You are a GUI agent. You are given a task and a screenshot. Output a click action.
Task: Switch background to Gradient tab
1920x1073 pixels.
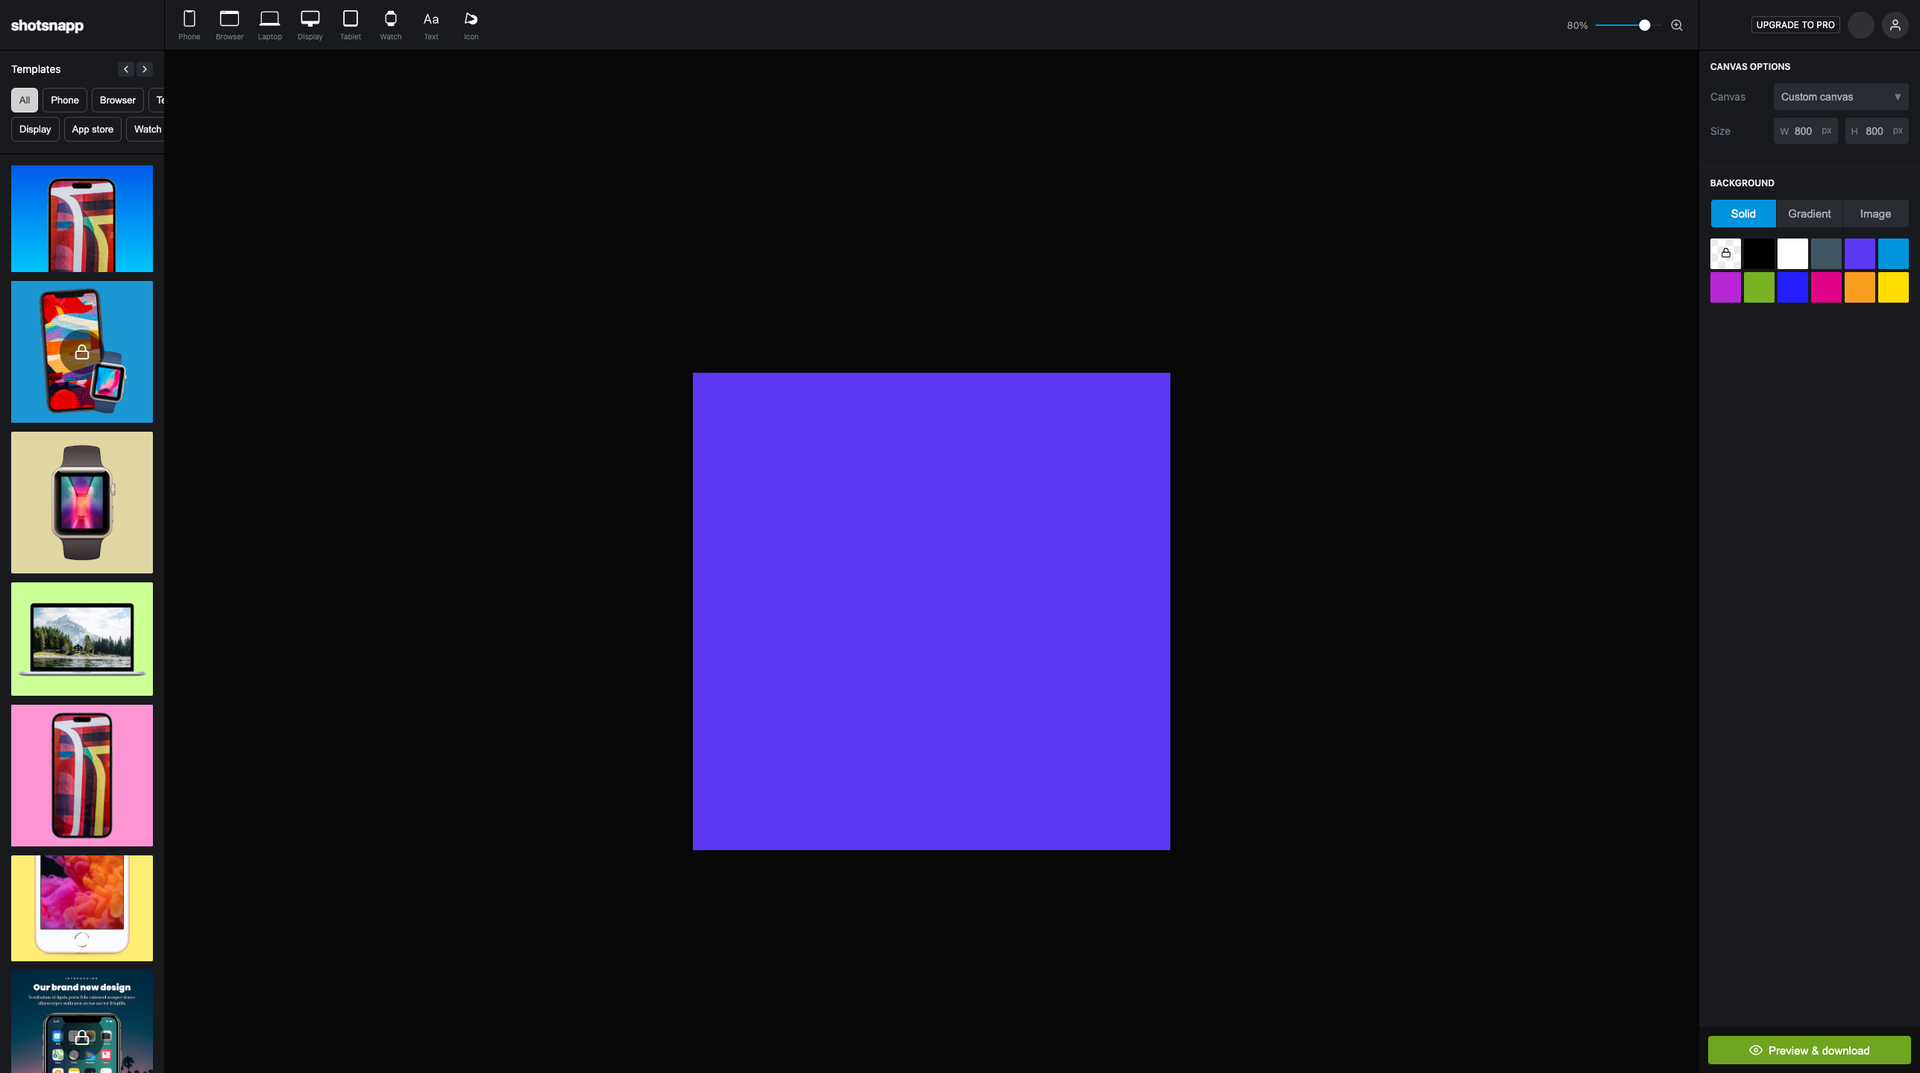(x=1809, y=214)
